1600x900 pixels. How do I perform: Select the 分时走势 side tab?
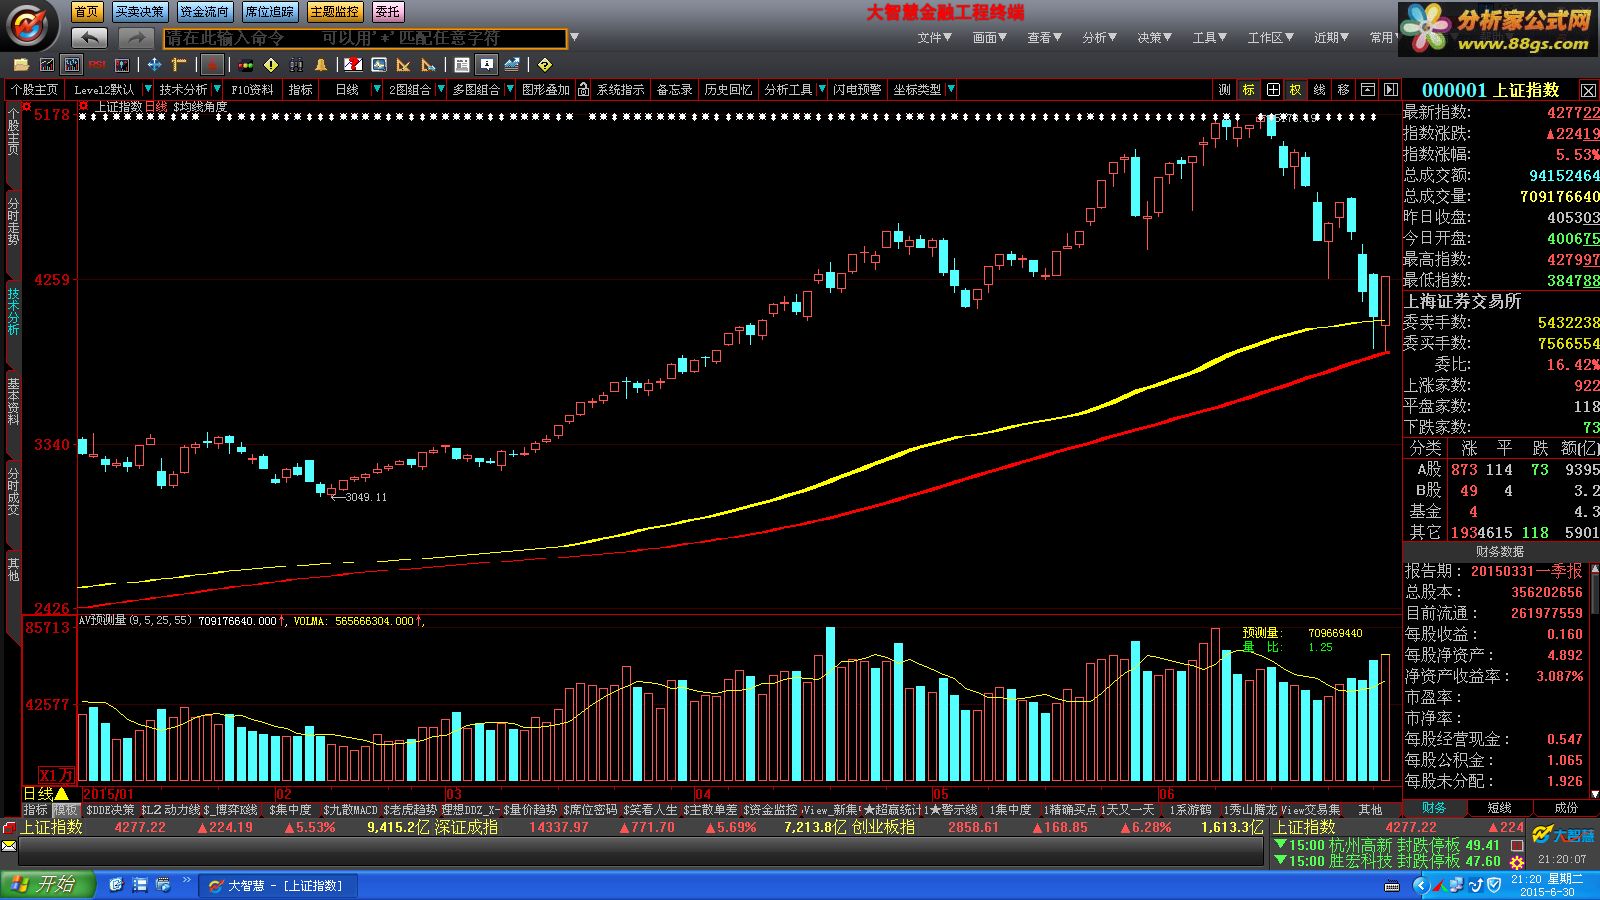[x=13, y=222]
